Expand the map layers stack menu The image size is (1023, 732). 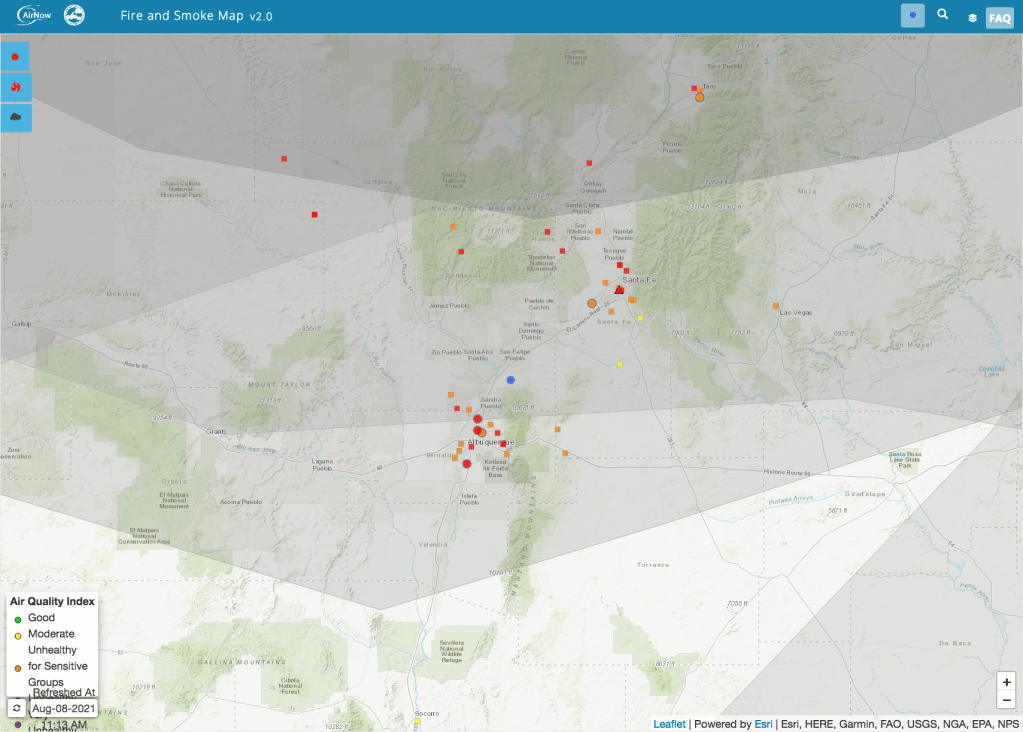coord(972,18)
